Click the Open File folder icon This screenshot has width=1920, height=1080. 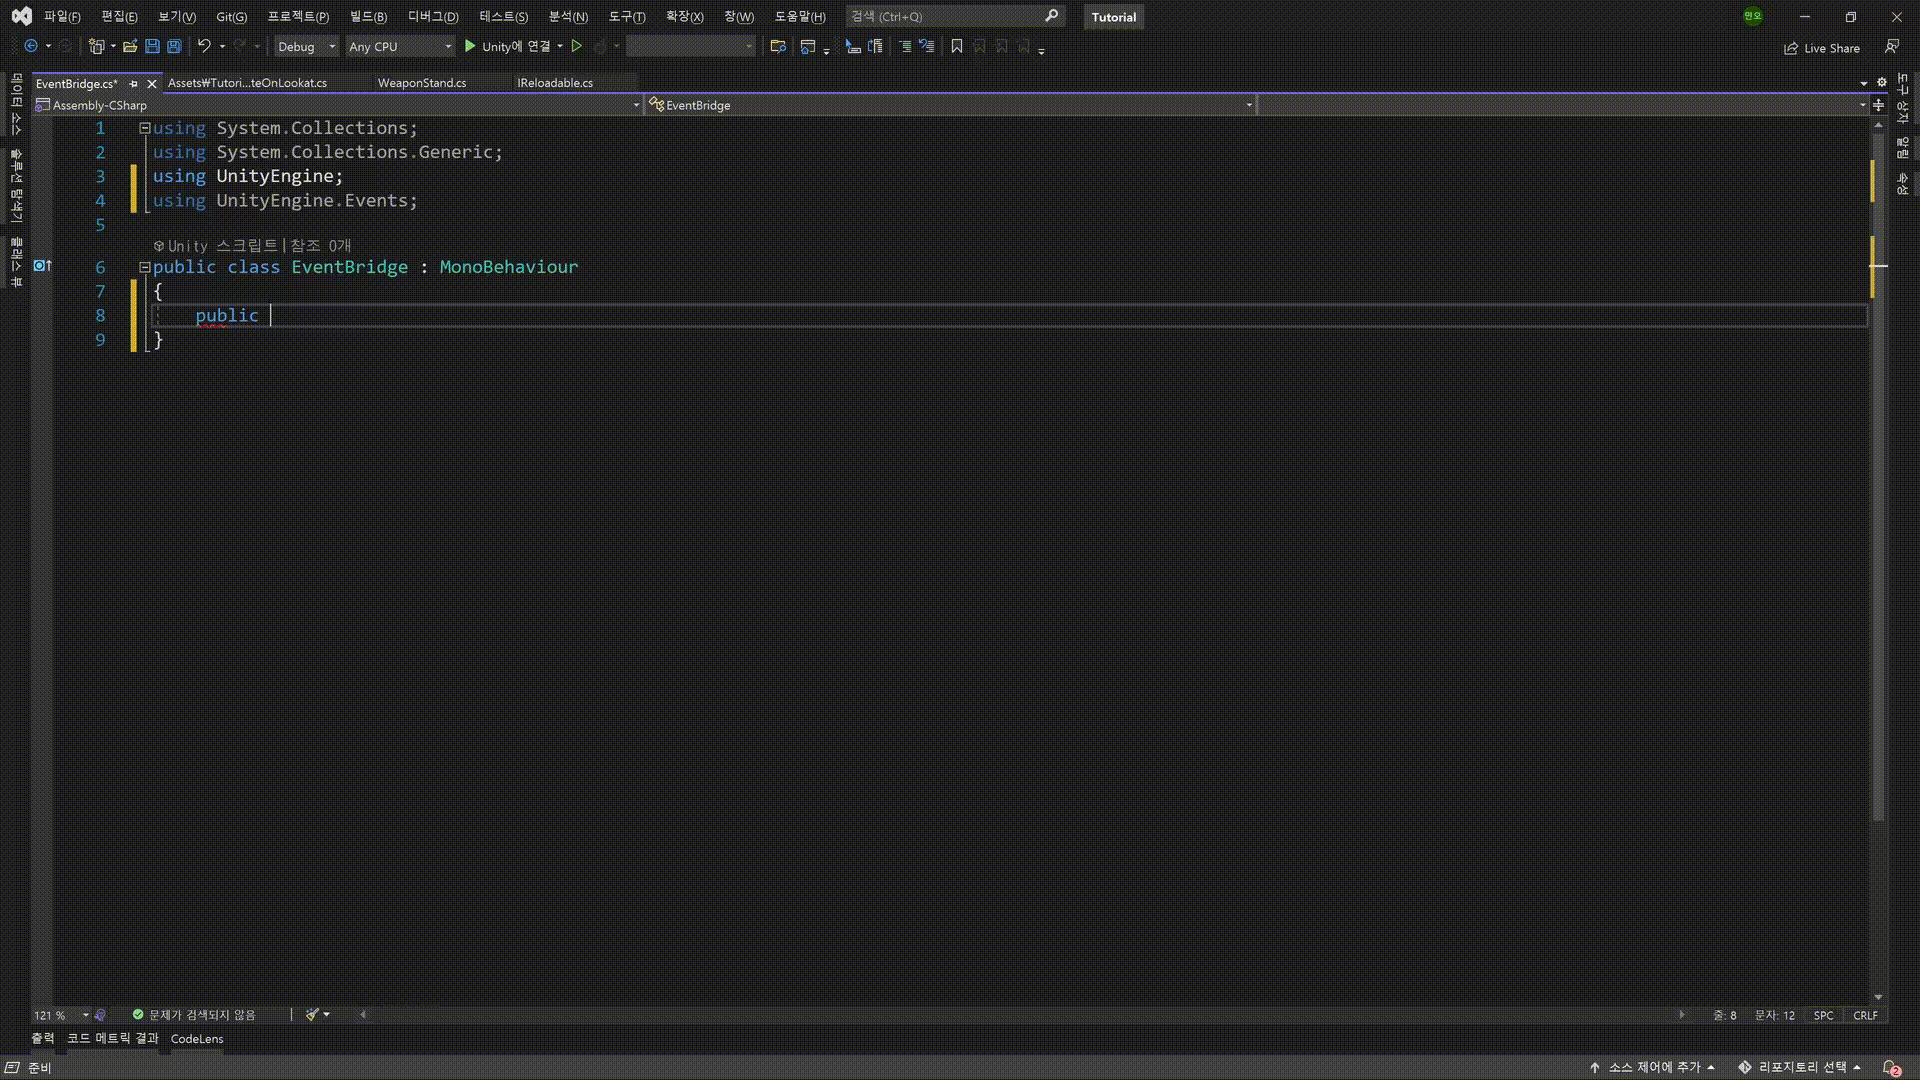(x=130, y=46)
